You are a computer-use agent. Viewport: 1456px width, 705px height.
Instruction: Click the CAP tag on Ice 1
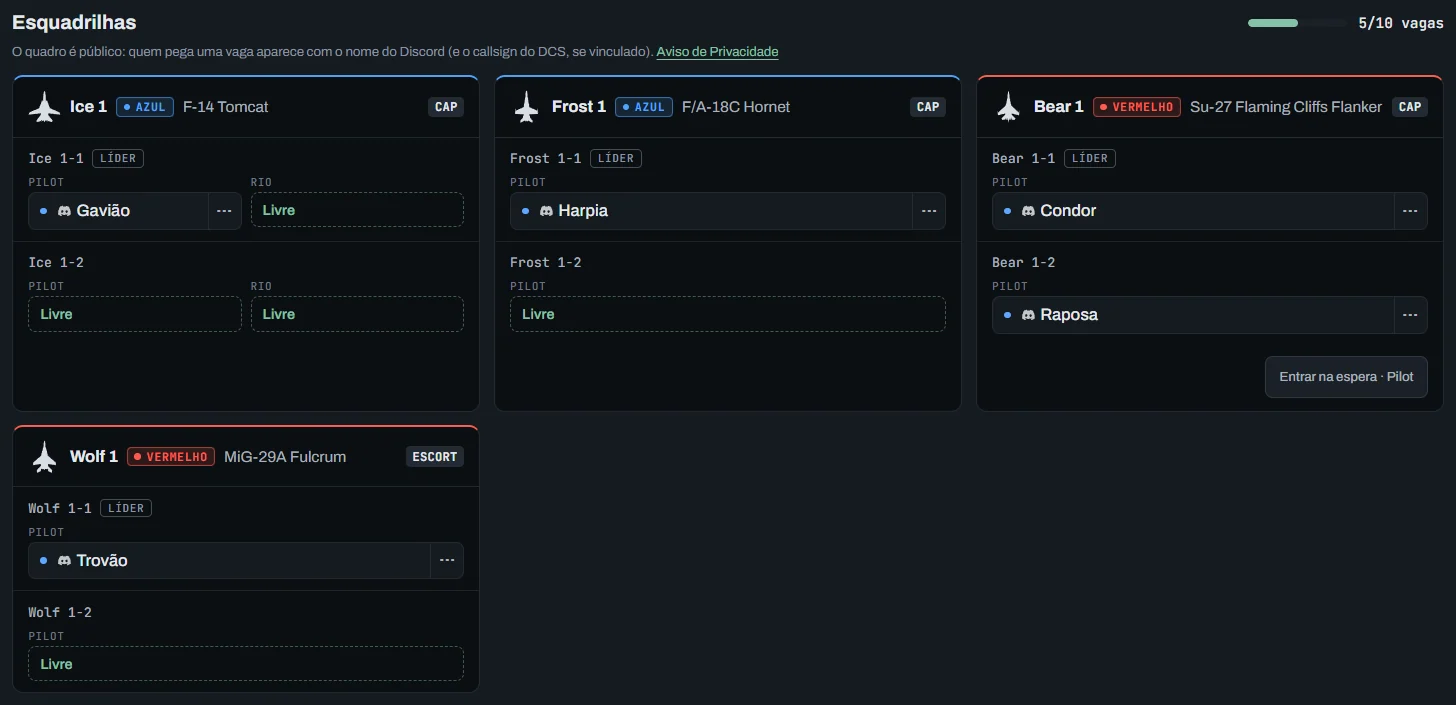(x=446, y=107)
